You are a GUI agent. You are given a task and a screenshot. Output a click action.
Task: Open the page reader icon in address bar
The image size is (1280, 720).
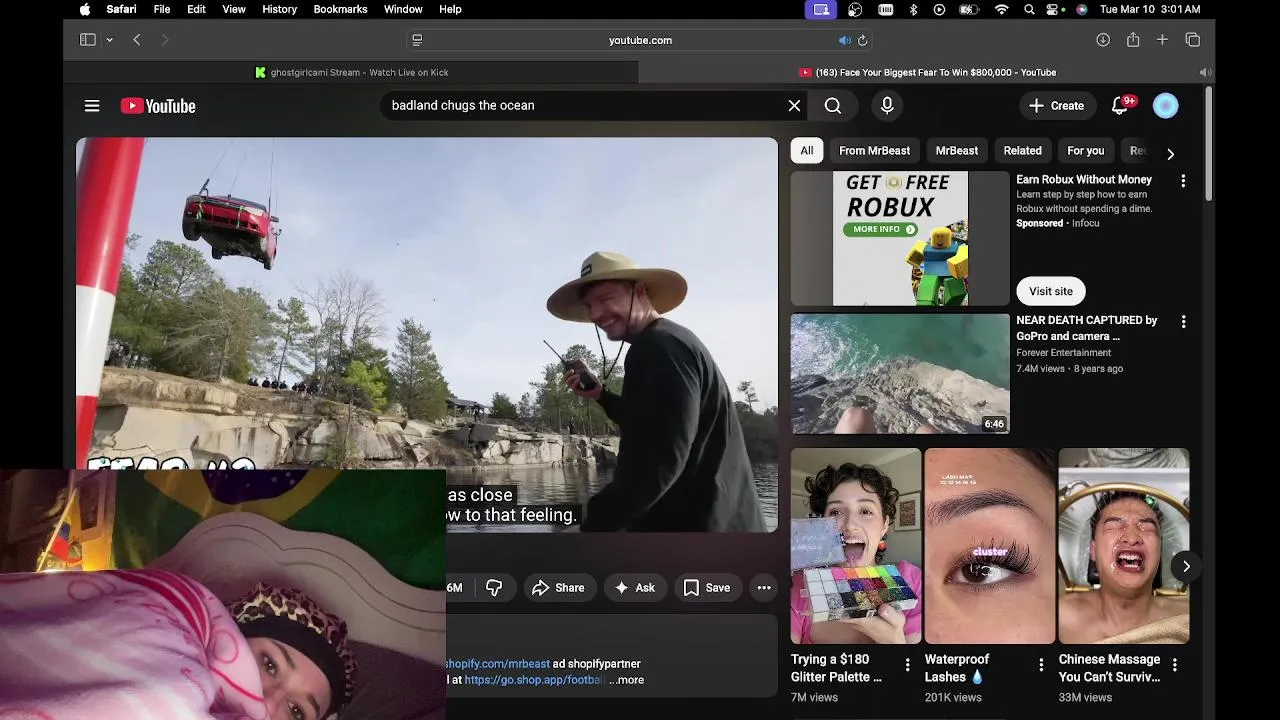pos(417,40)
